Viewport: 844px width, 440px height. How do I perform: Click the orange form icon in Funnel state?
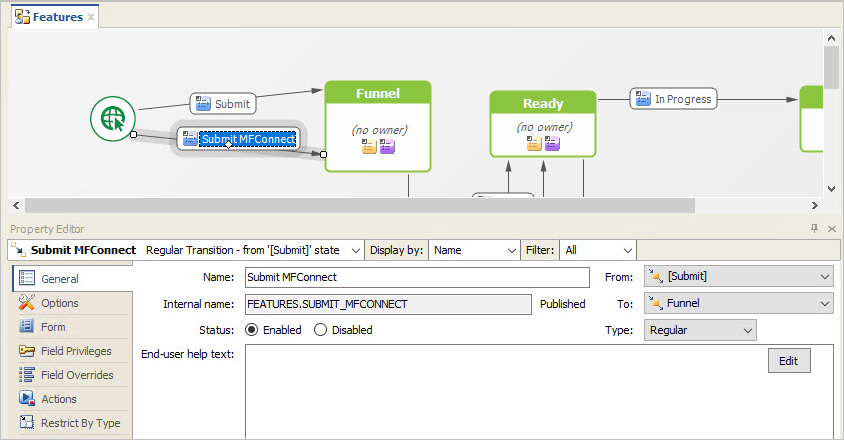369,147
